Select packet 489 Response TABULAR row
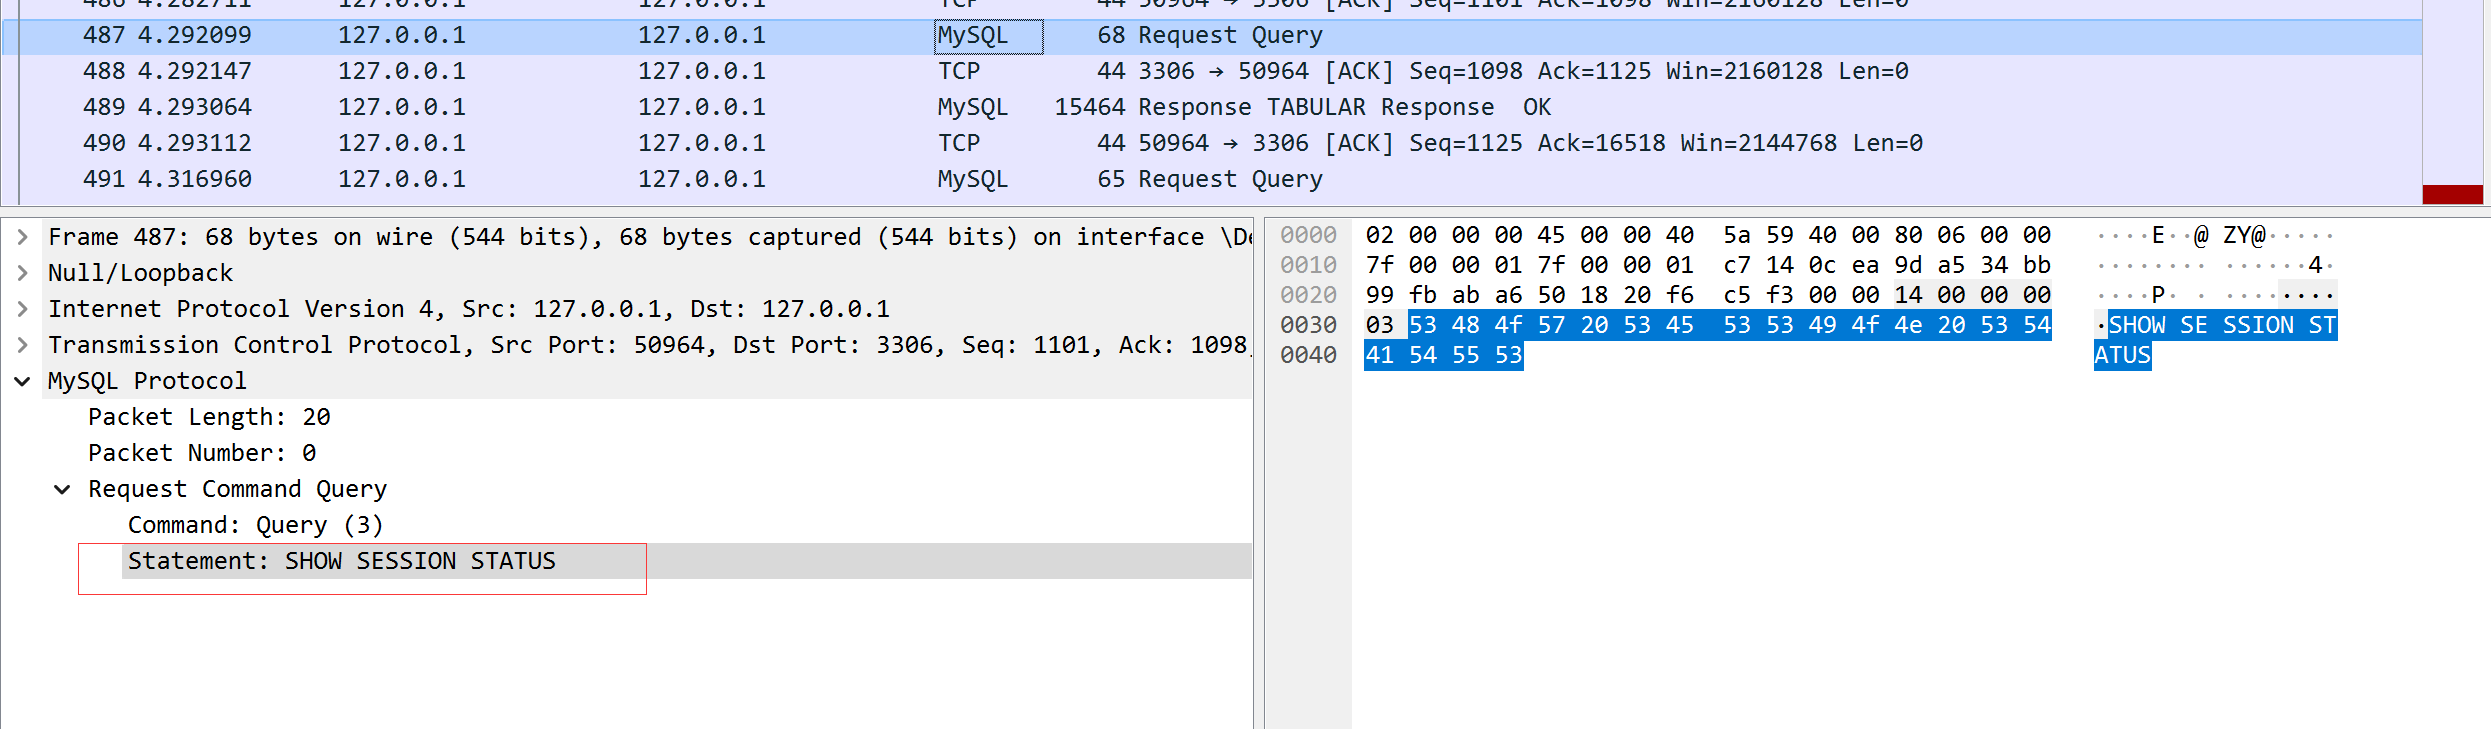The height and width of the screenshot is (729, 2491). [1211, 108]
